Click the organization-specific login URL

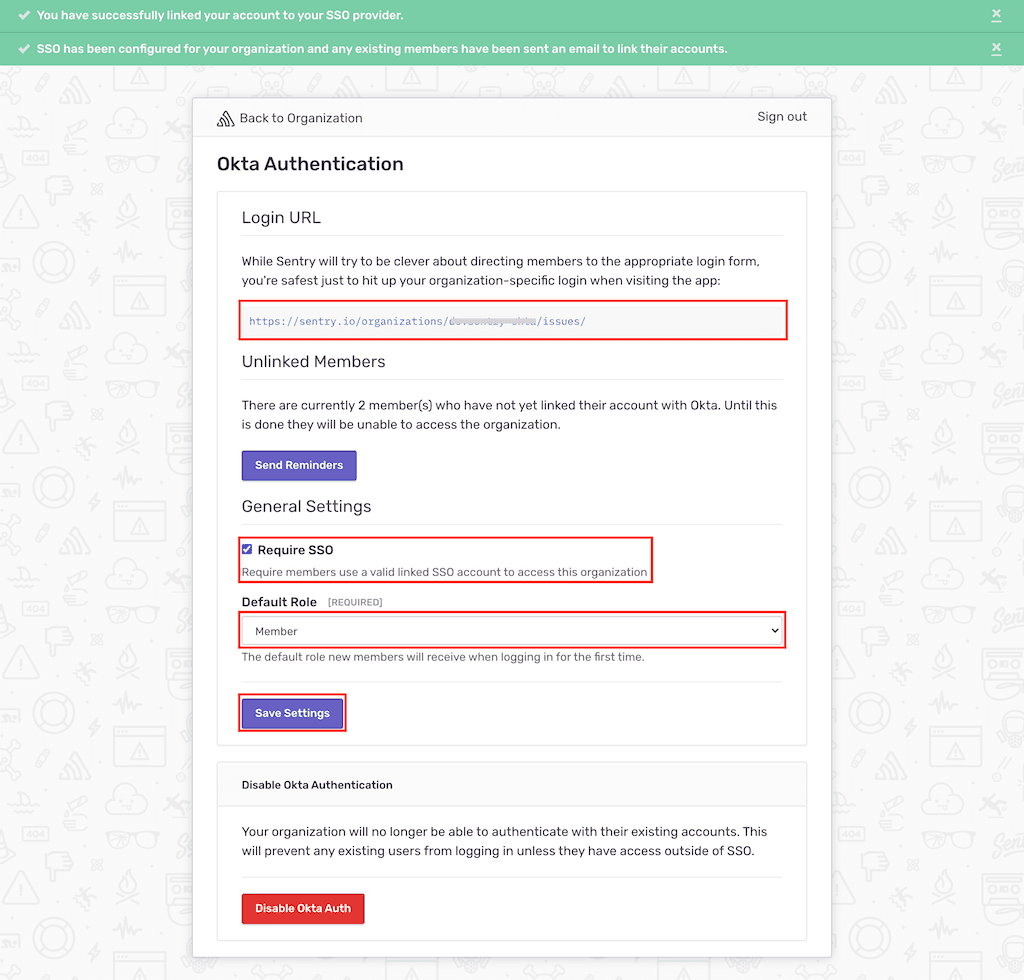coord(420,320)
